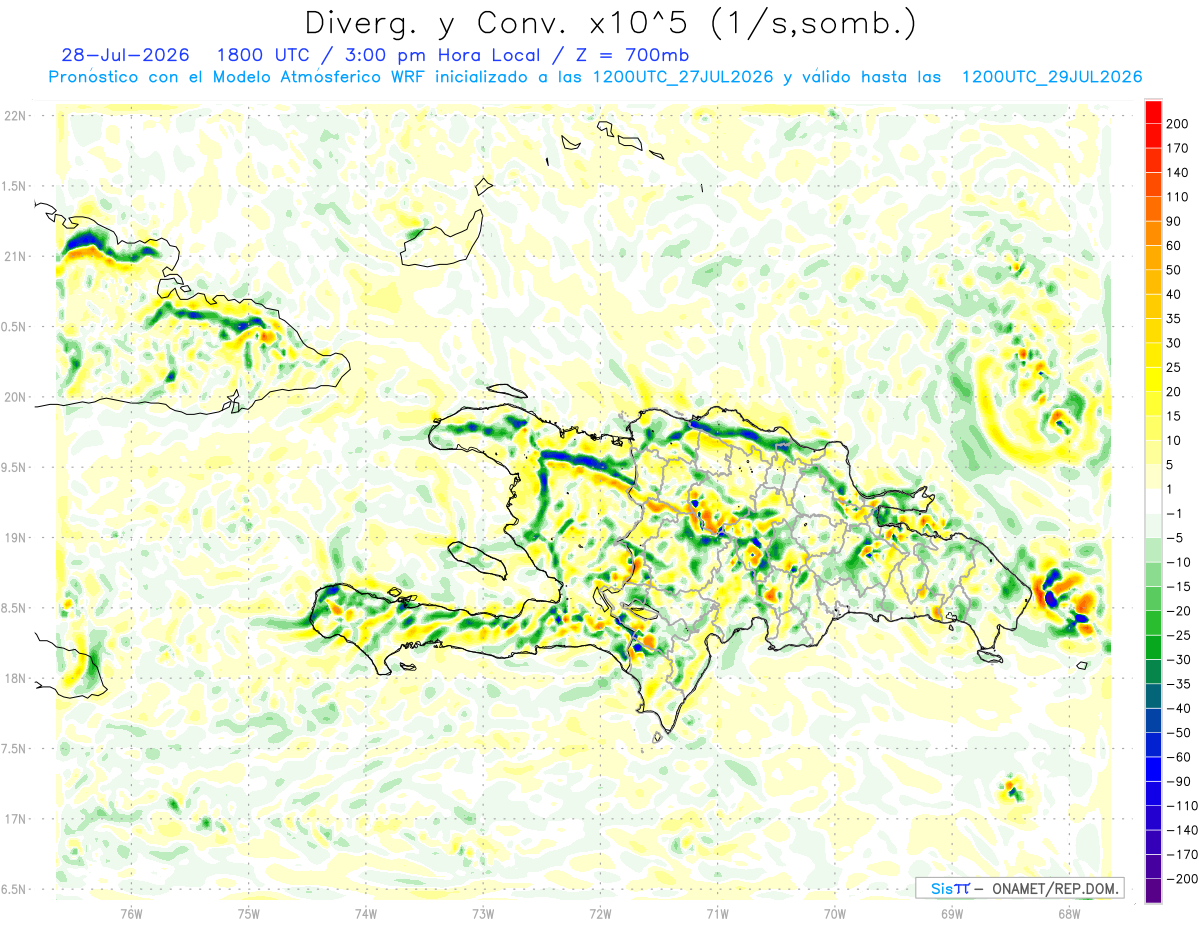This screenshot has width=1200, height=927.
Task: Click the "8.5N" latitude label
Action: (15, 608)
